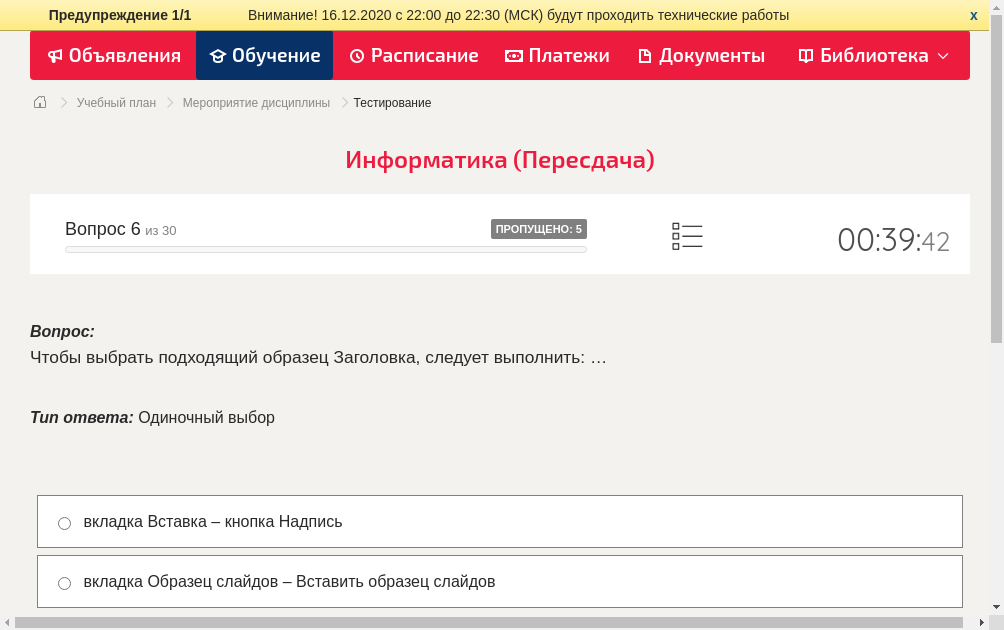1004x630 pixels.
Task: Open the Документы section
Action: pyautogui.click(x=701, y=56)
